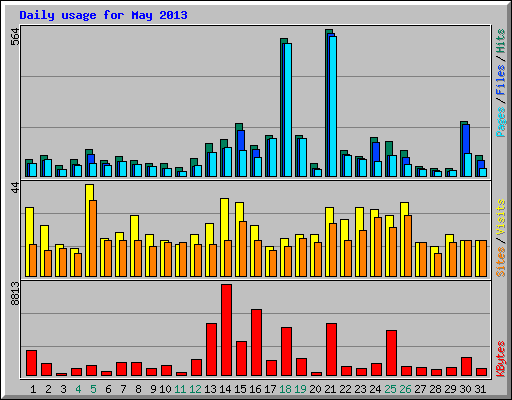Click the orange Sites bar for day 24
512x400 pixels.
(x=378, y=247)
